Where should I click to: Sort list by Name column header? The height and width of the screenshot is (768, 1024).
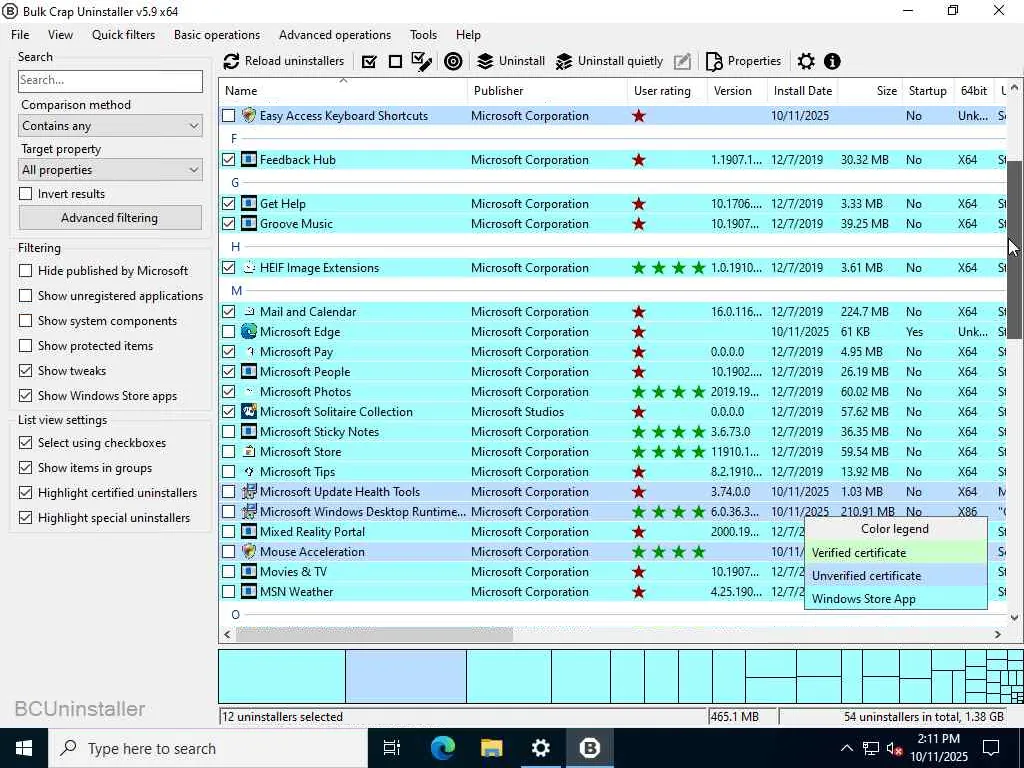tap(344, 91)
